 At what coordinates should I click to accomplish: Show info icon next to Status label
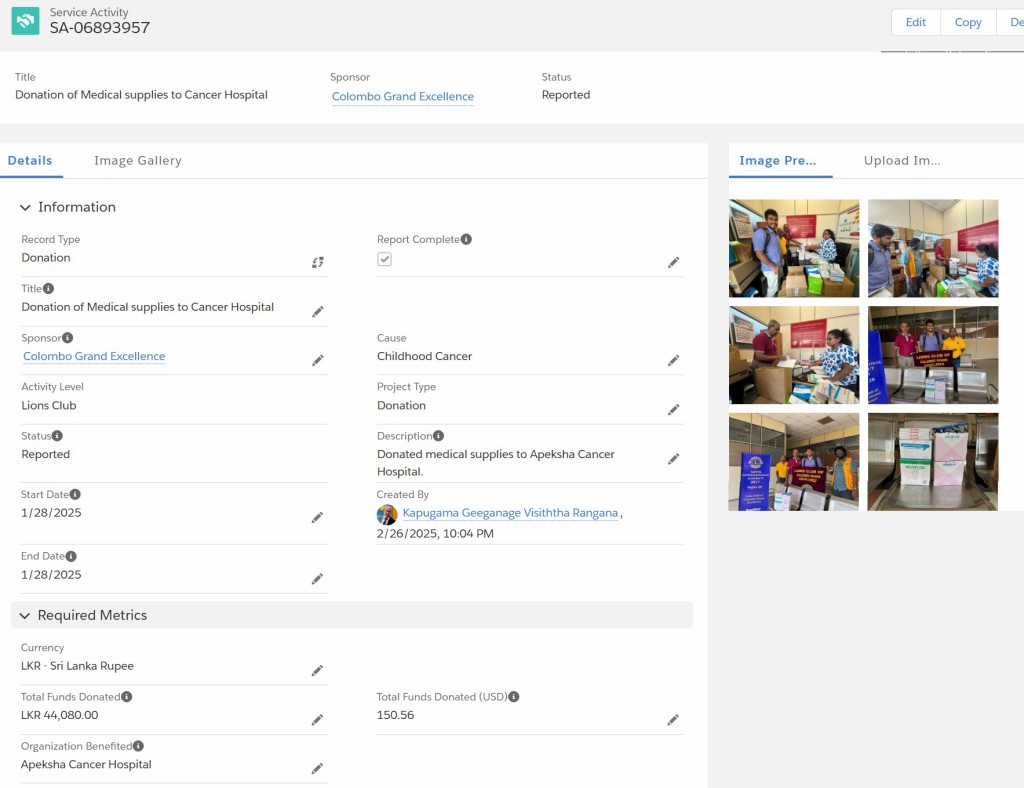pyautogui.click(x=57, y=435)
